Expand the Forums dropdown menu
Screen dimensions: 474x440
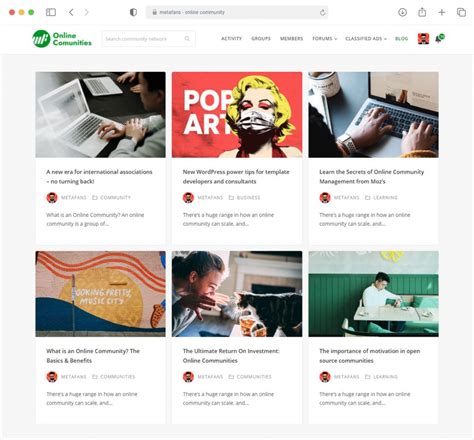(x=325, y=39)
